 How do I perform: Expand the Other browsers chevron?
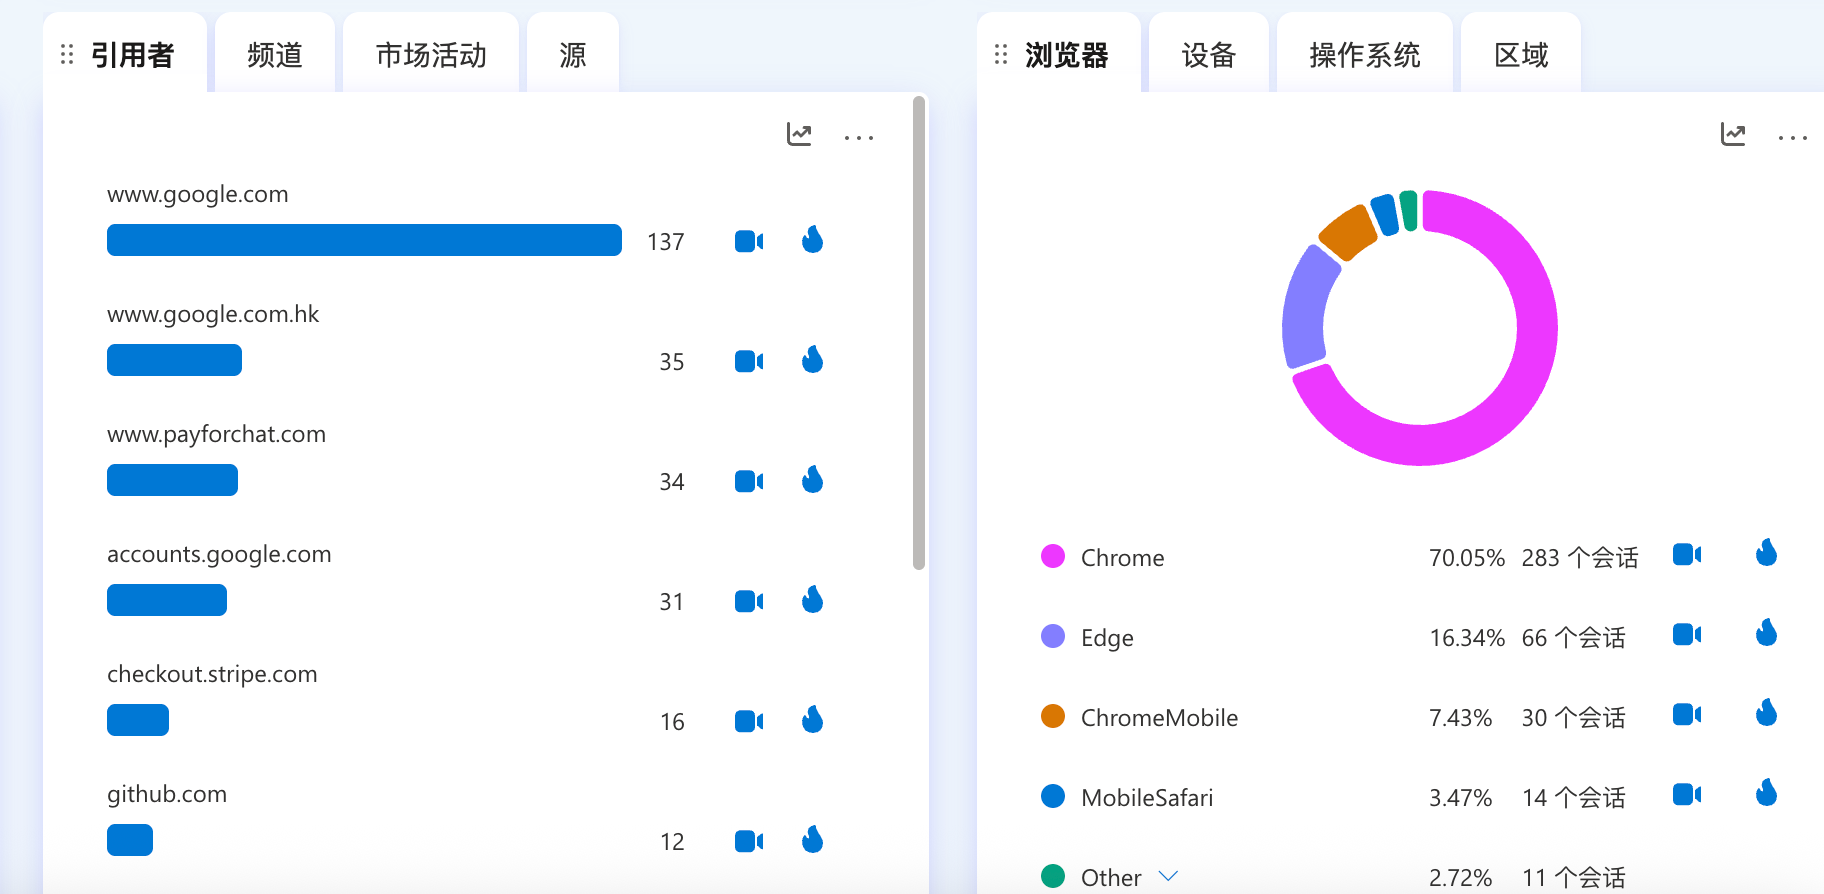(1168, 877)
